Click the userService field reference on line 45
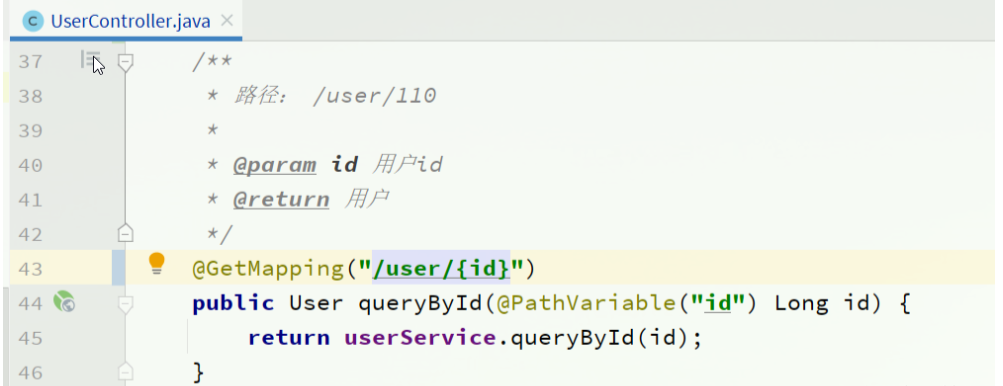This screenshot has width=1003, height=386. [x=420, y=338]
